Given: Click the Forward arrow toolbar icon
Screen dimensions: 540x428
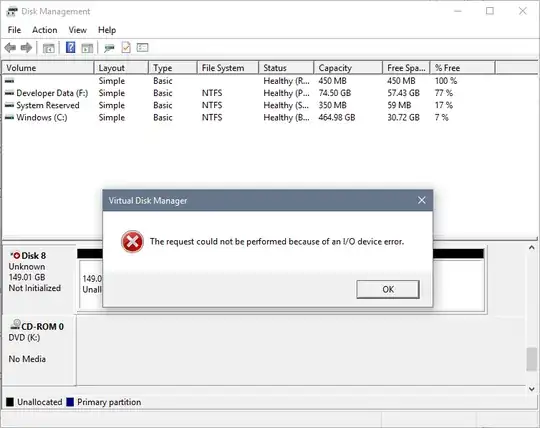Looking at the screenshot, I should click(x=27, y=48).
